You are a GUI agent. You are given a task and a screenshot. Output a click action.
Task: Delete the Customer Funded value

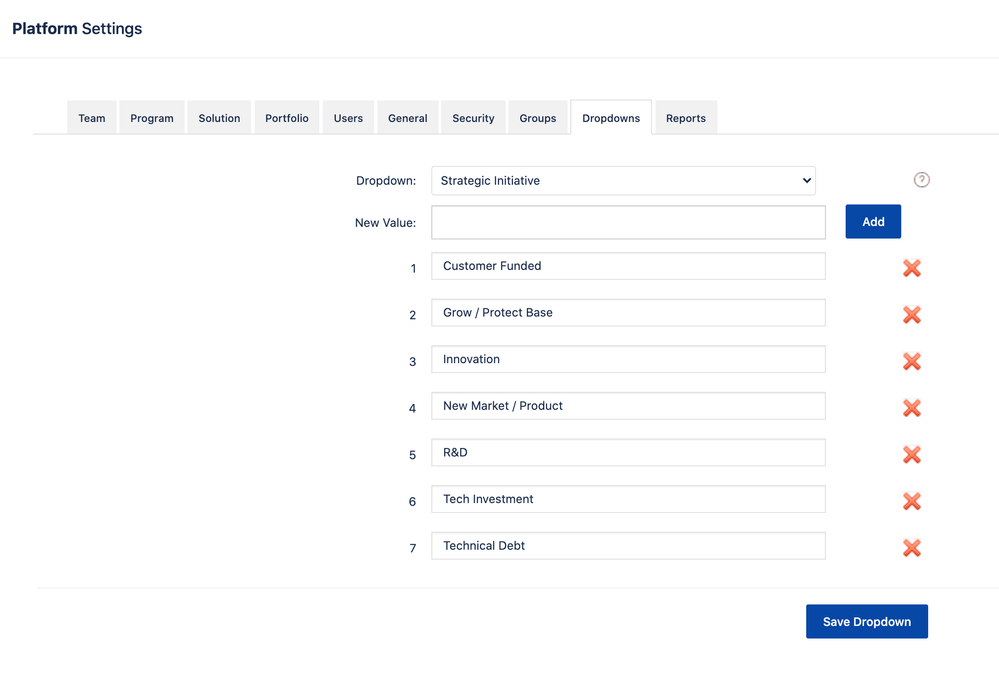[x=912, y=268]
